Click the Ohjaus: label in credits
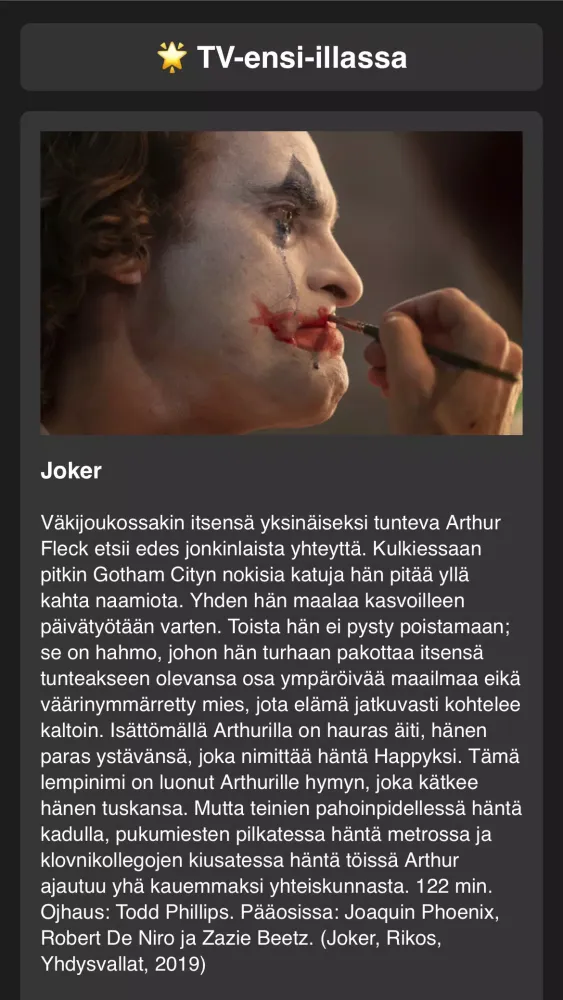This screenshot has height=1000, width=563. pyautogui.click(x=75, y=913)
